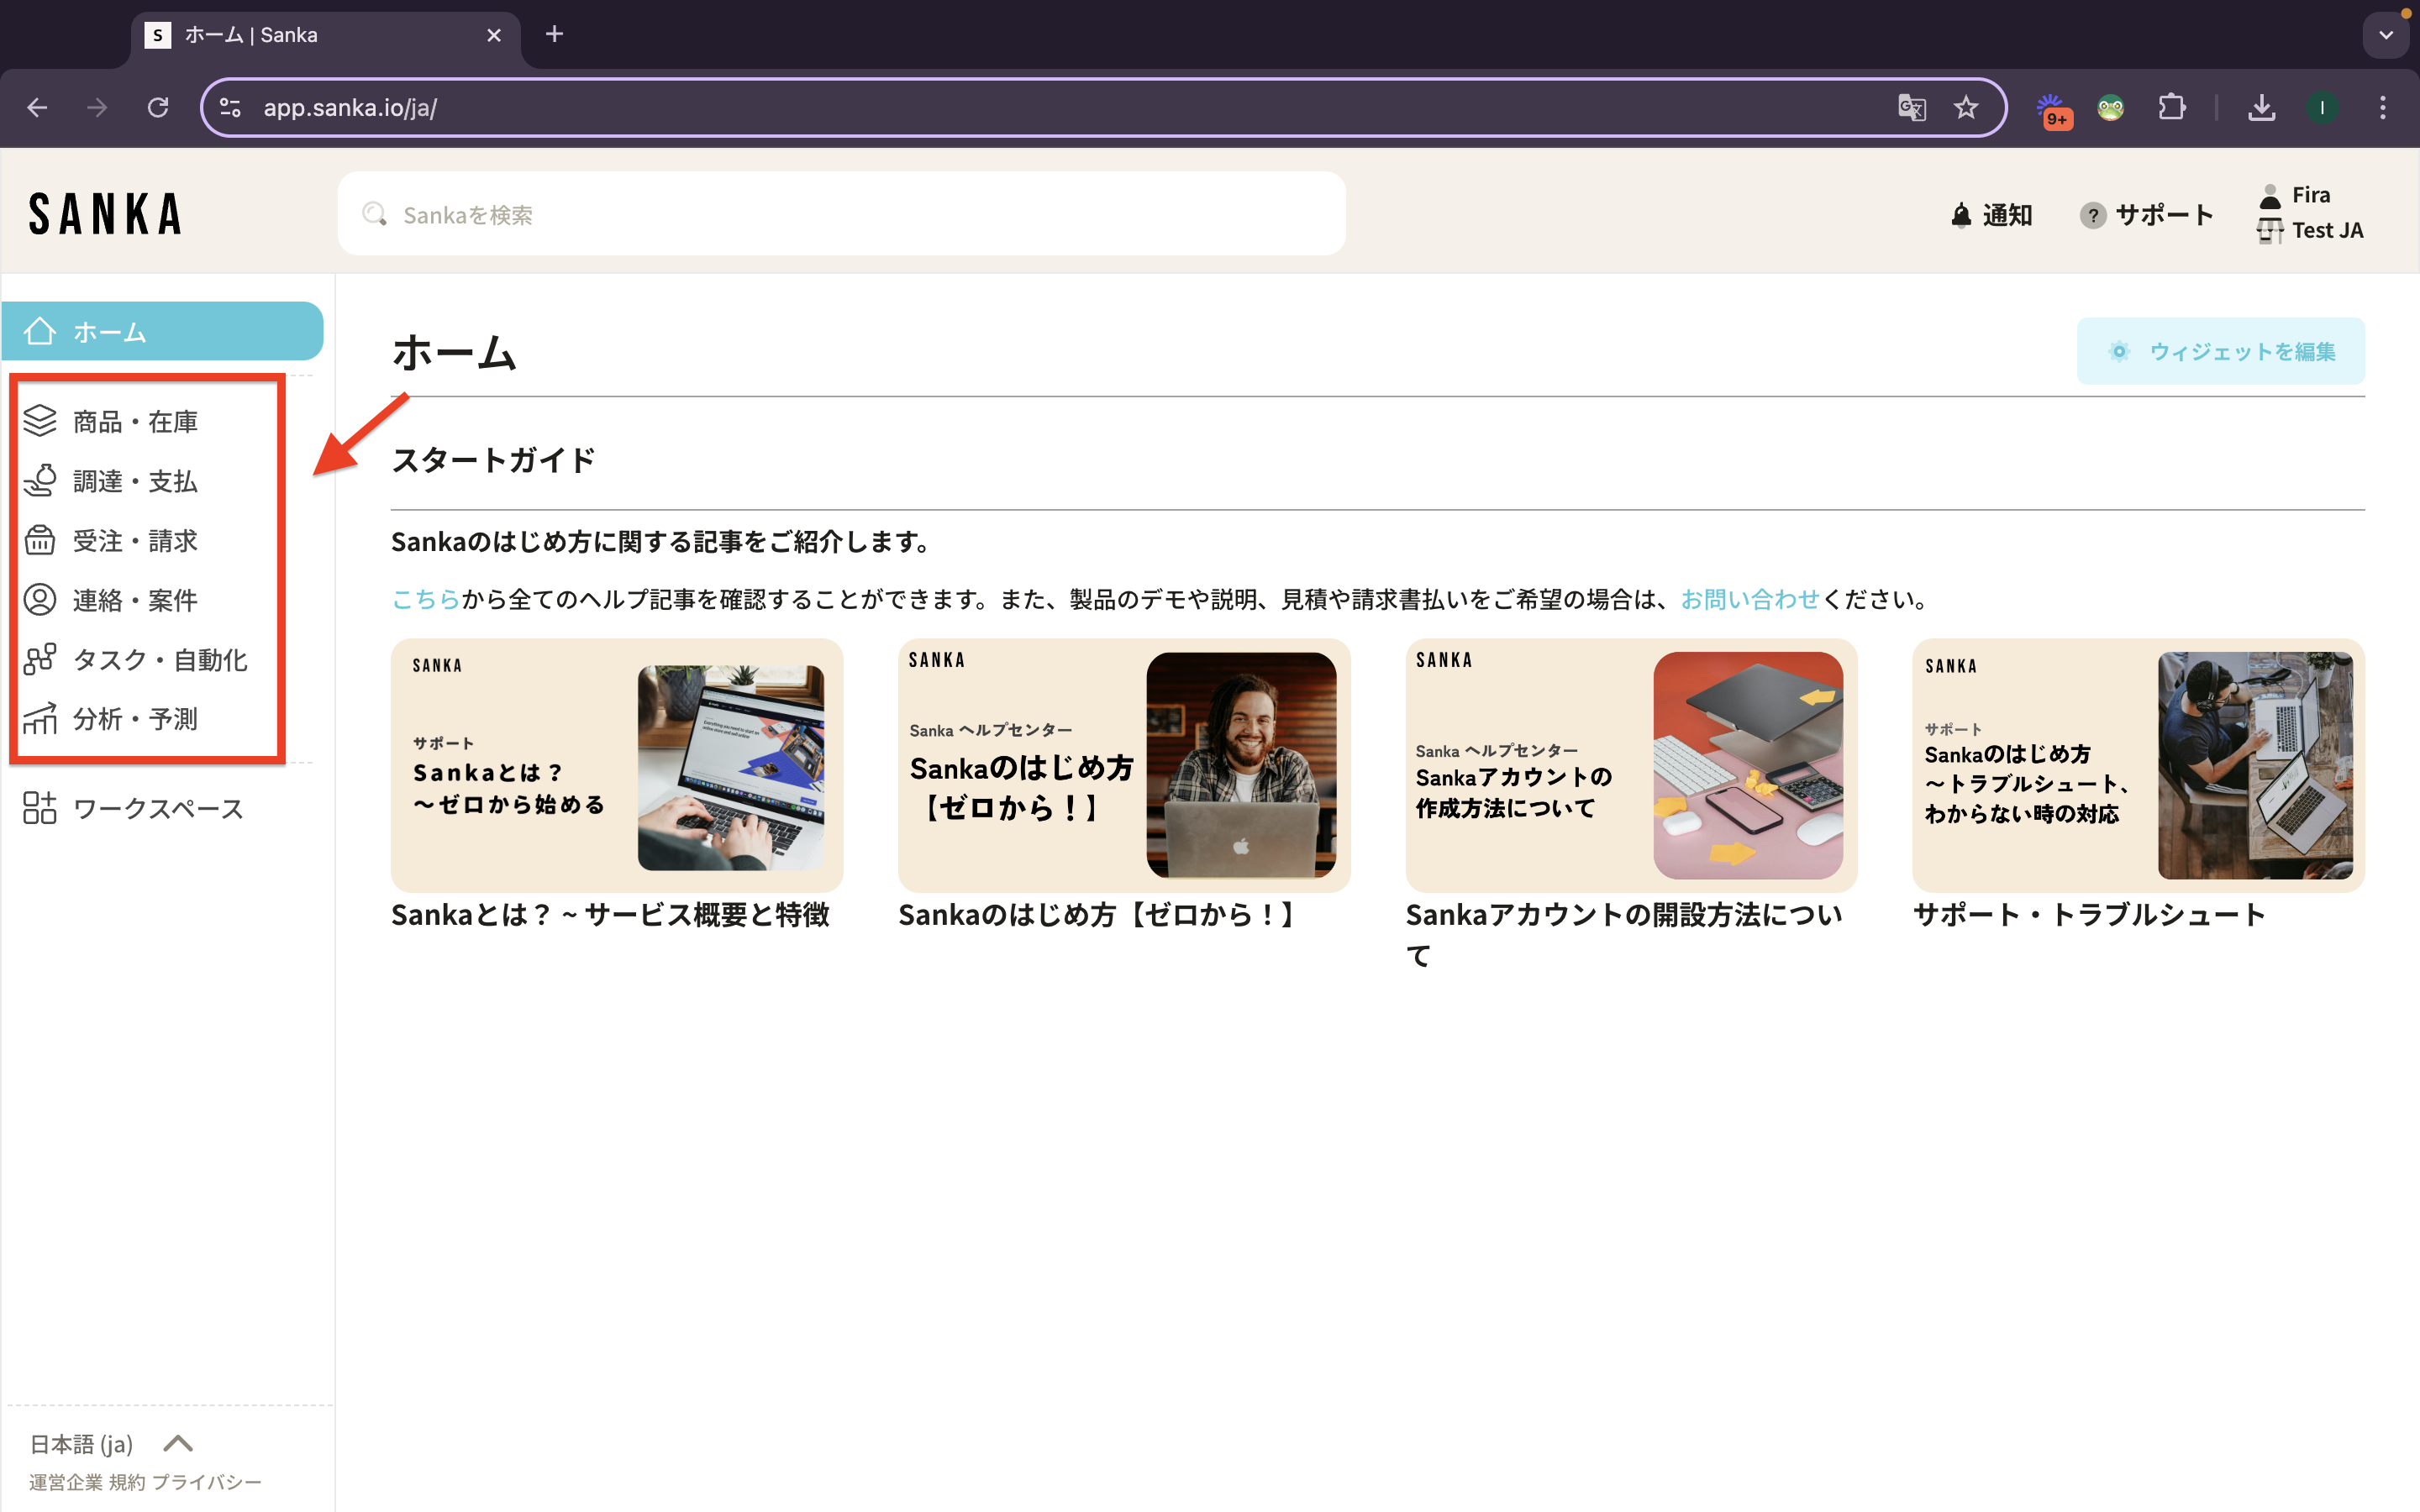The width and height of the screenshot is (2420, 1512).
Task: Open the Sankaのはじめ方【ゼロから！】 article thumbnail
Action: [x=1123, y=765]
